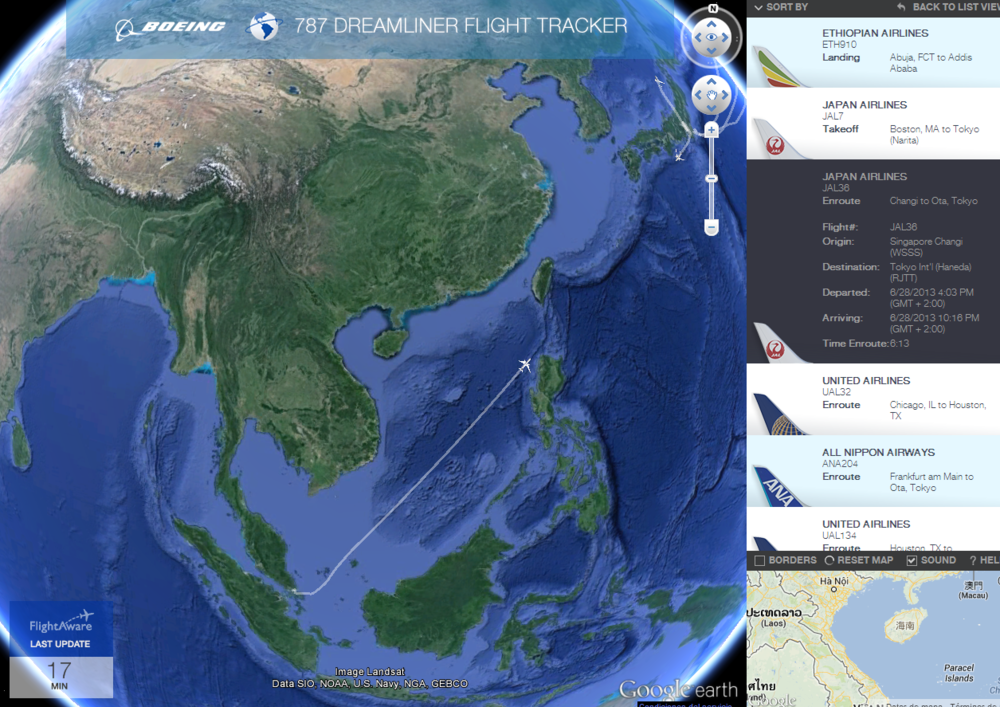Expand All Nippon Airways ANA204 card
1000x707 pixels.
873,472
